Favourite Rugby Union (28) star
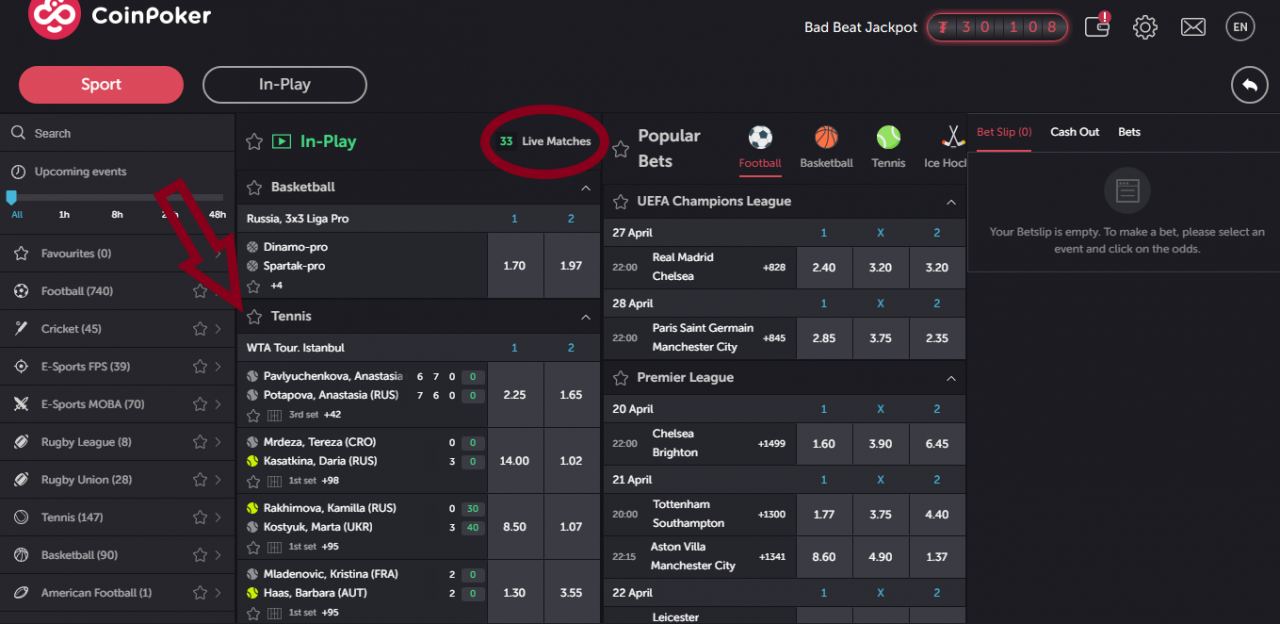Viewport: 1280px width, 624px height. [200, 480]
